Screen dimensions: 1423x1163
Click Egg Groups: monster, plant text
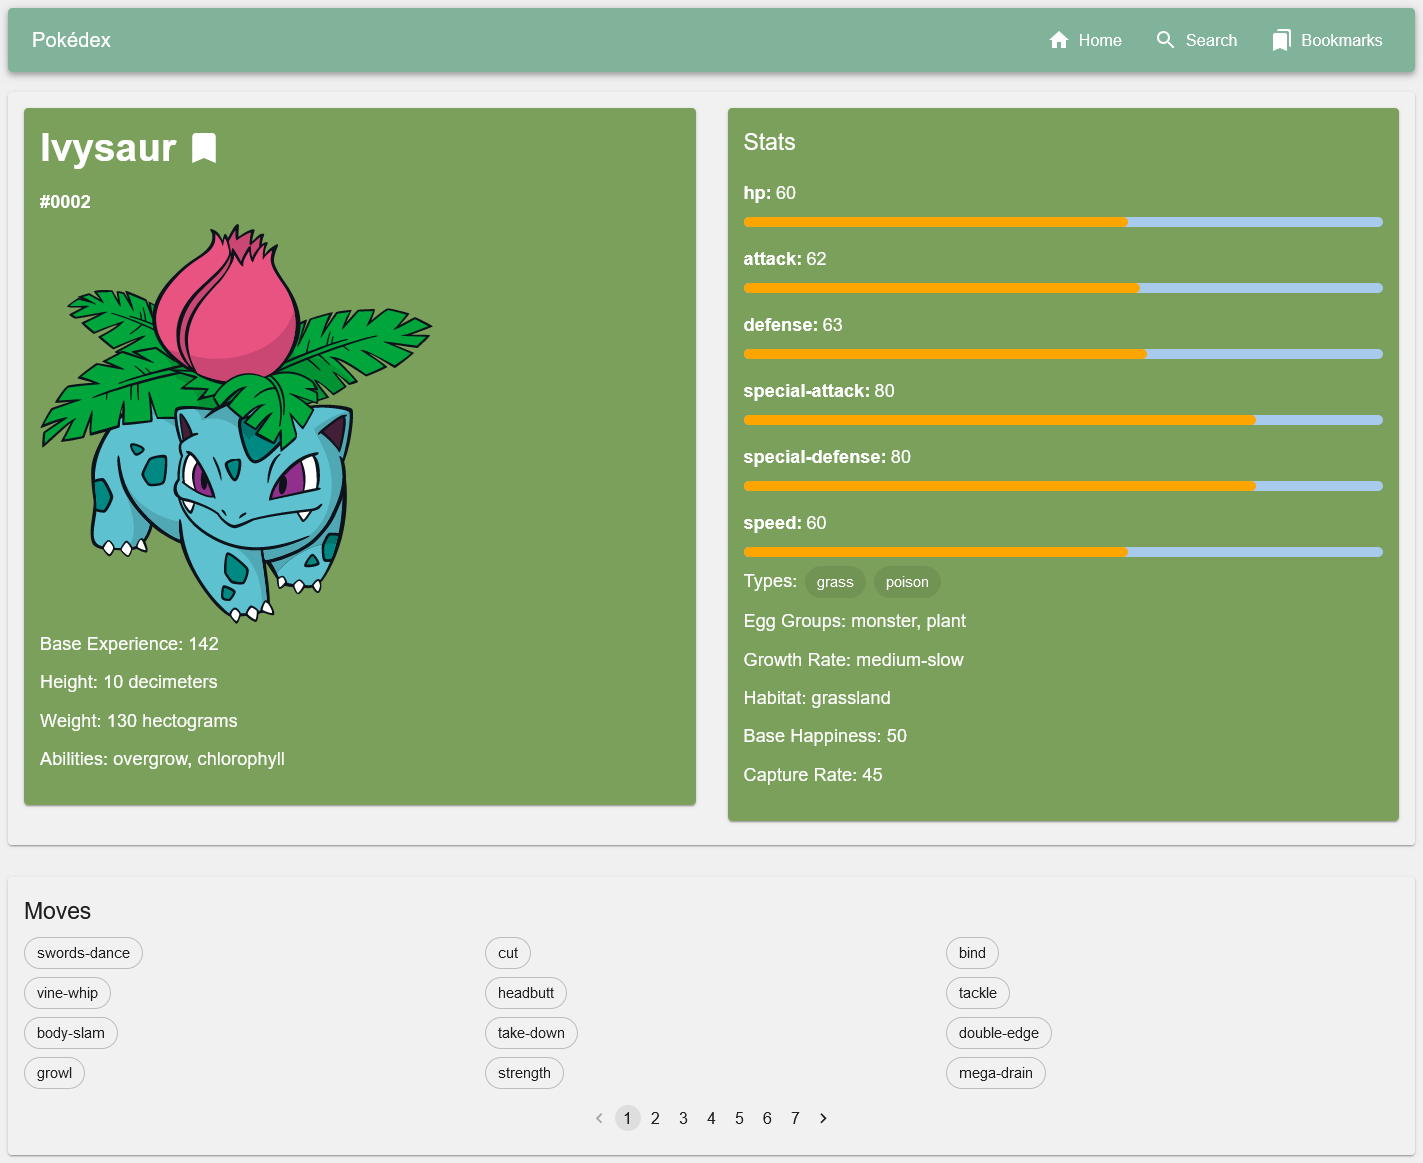click(x=855, y=621)
